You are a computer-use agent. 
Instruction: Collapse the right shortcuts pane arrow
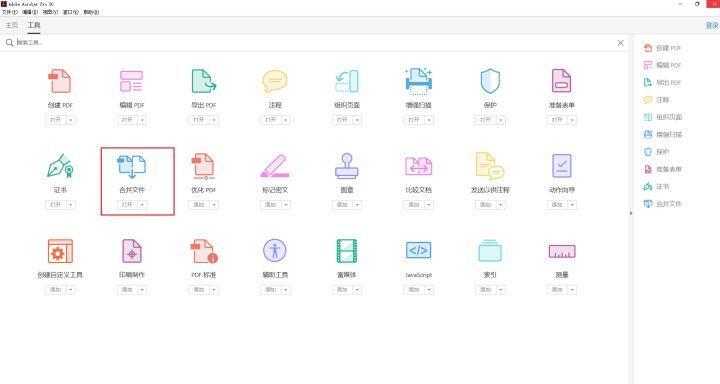(x=631, y=213)
